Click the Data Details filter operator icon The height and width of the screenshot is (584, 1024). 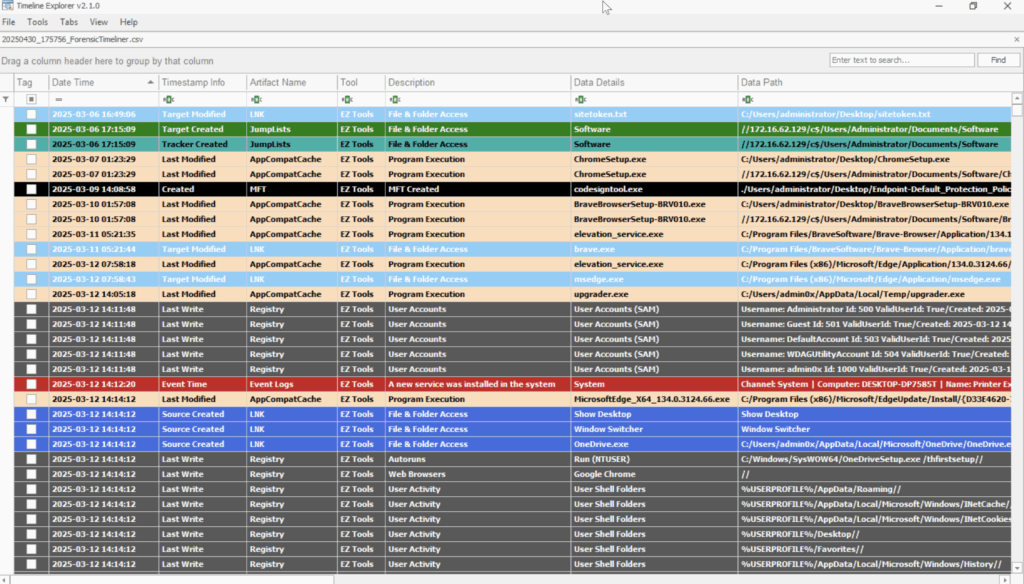point(580,100)
